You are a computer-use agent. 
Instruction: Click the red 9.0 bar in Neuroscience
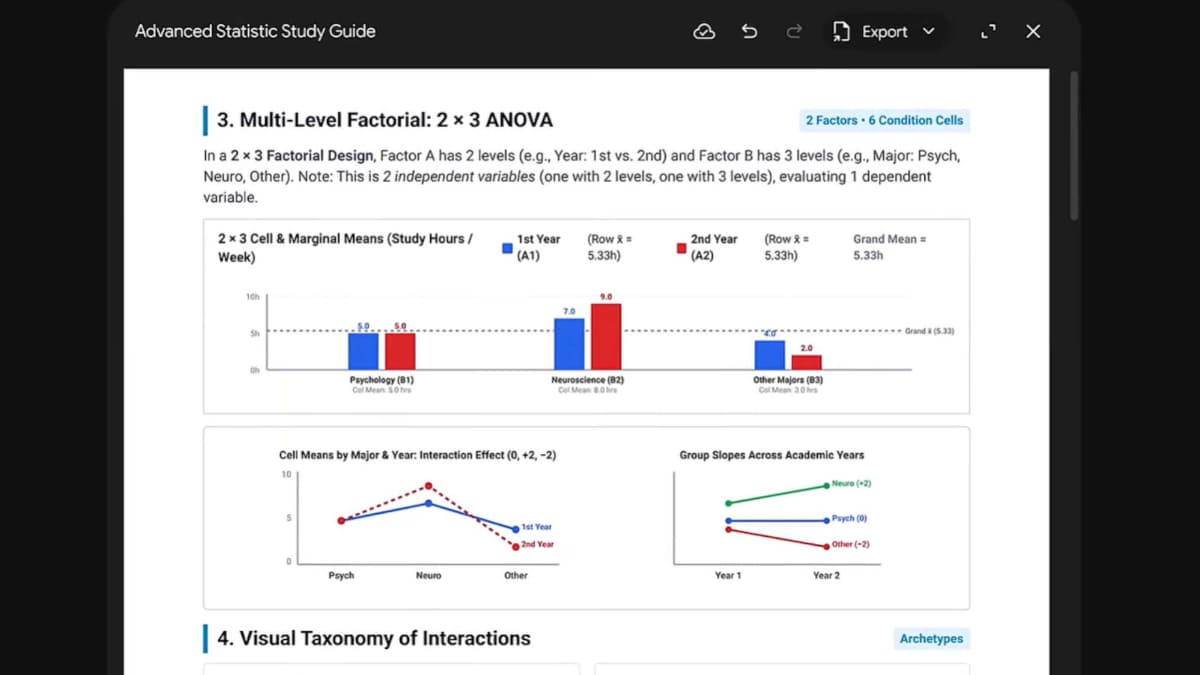tap(606, 336)
